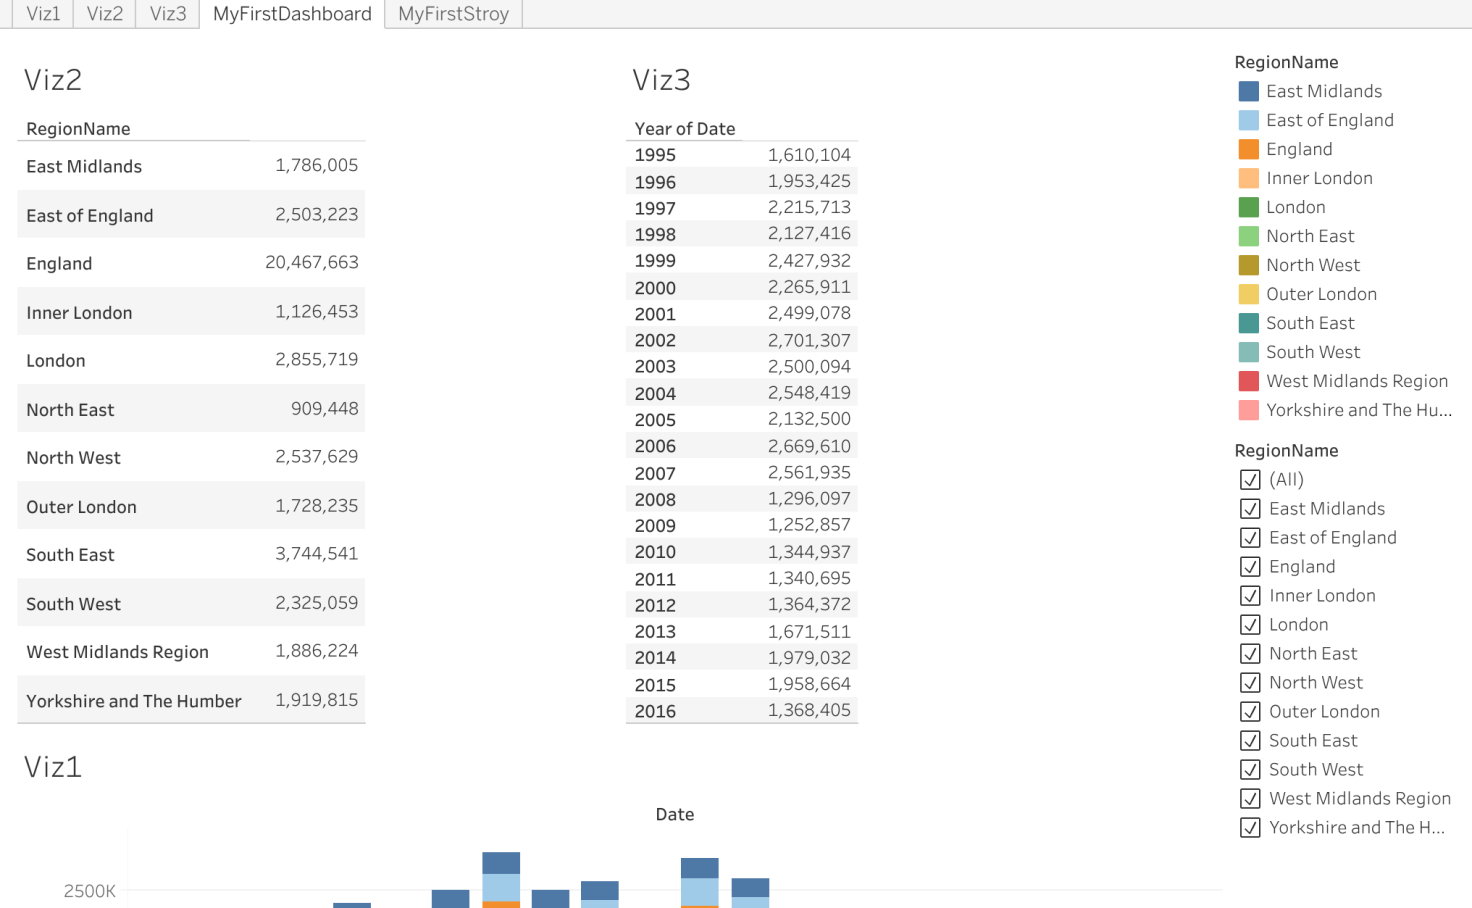Select the London green legend swatch
Viewport: 1472px width, 908px height.
[x=1248, y=207]
